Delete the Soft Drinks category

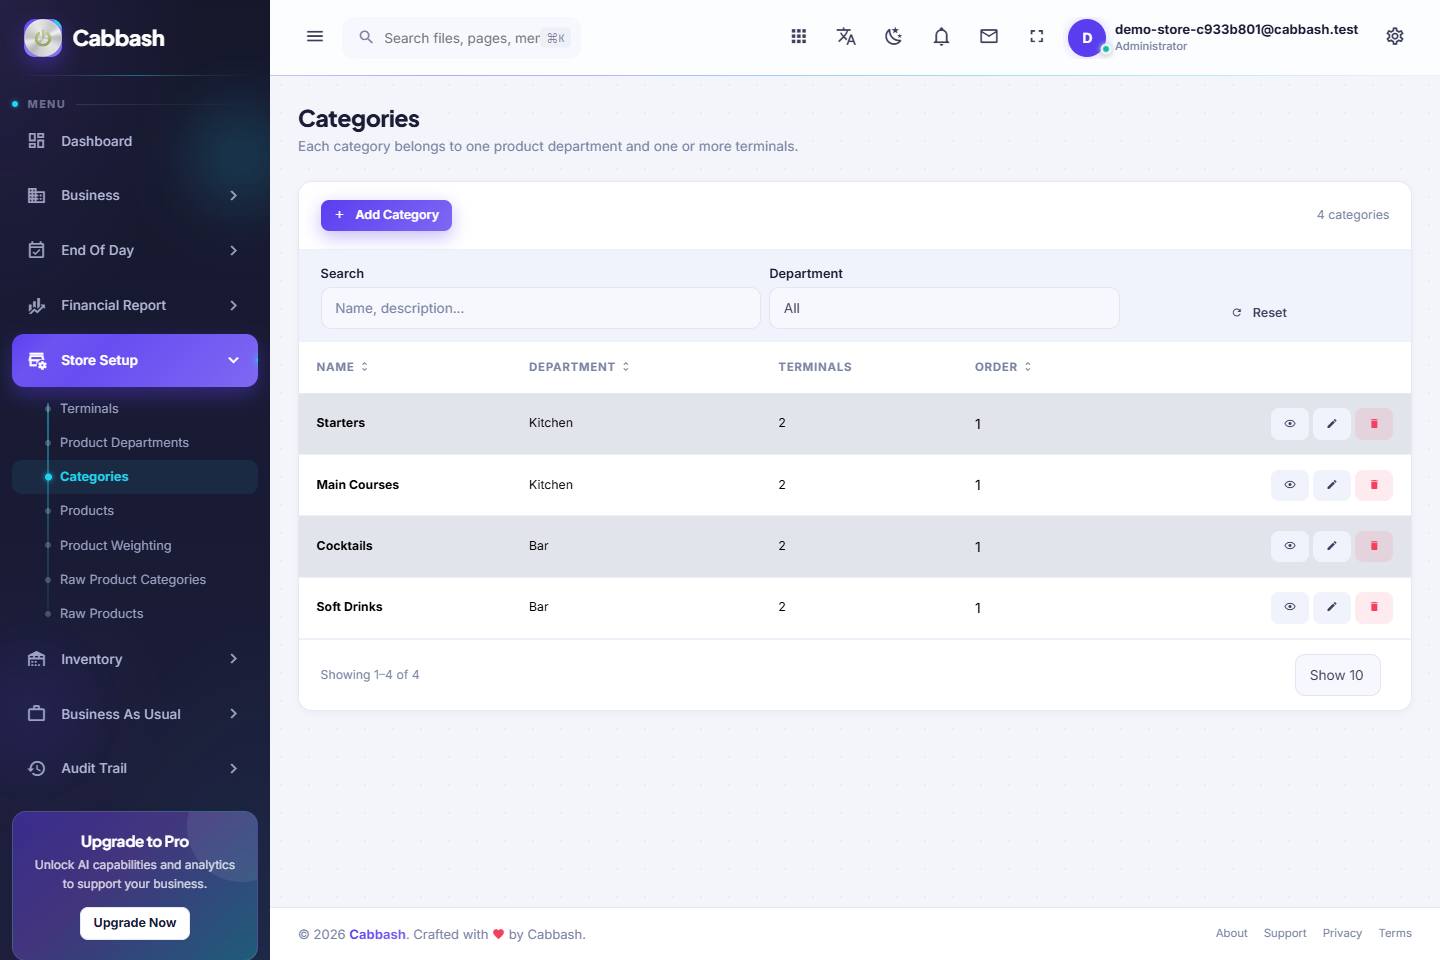pyautogui.click(x=1374, y=607)
